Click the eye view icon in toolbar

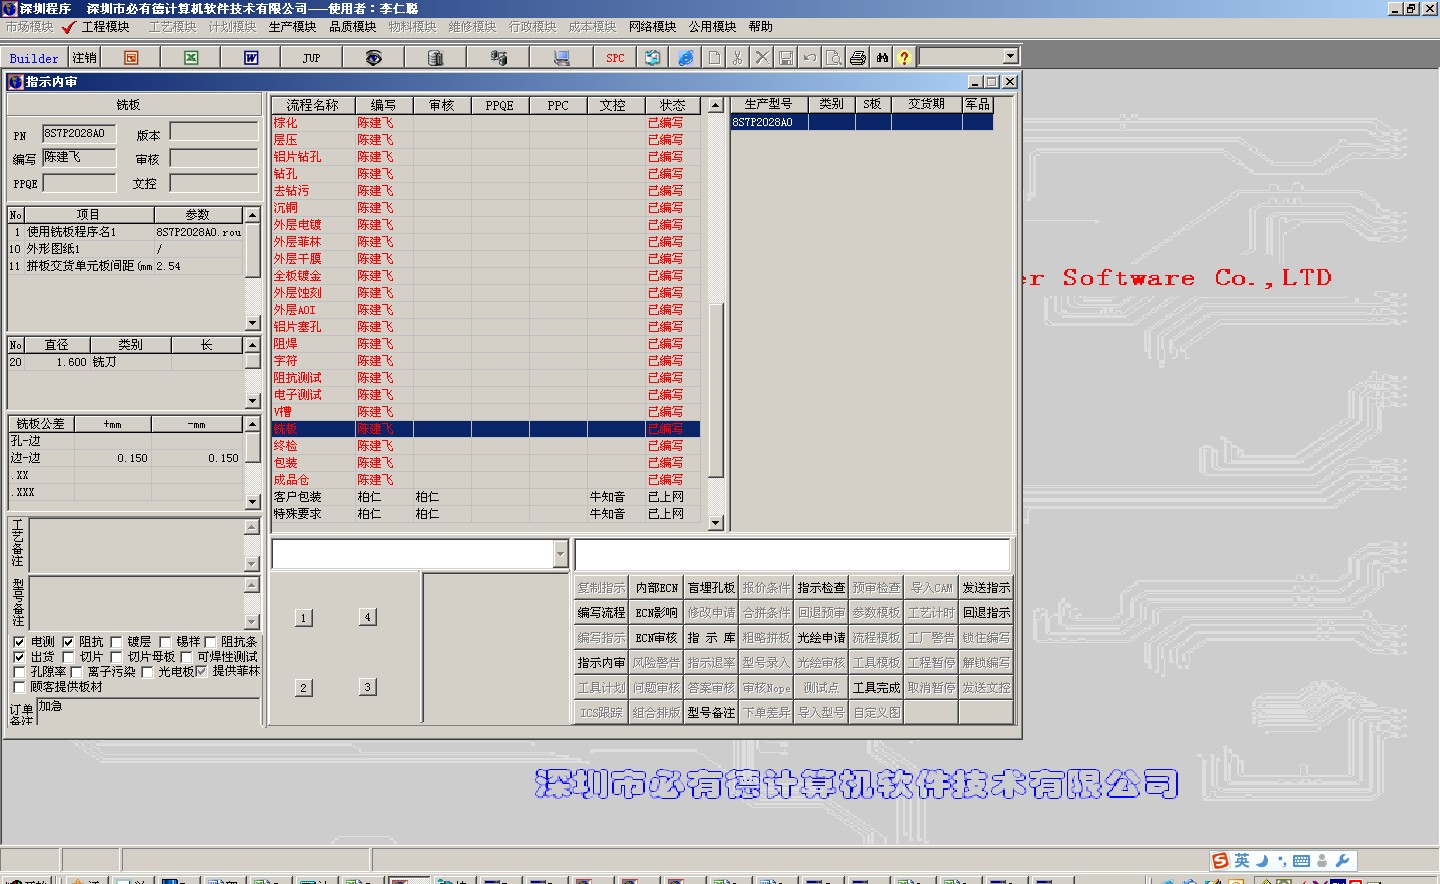click(x=373, y=58)
